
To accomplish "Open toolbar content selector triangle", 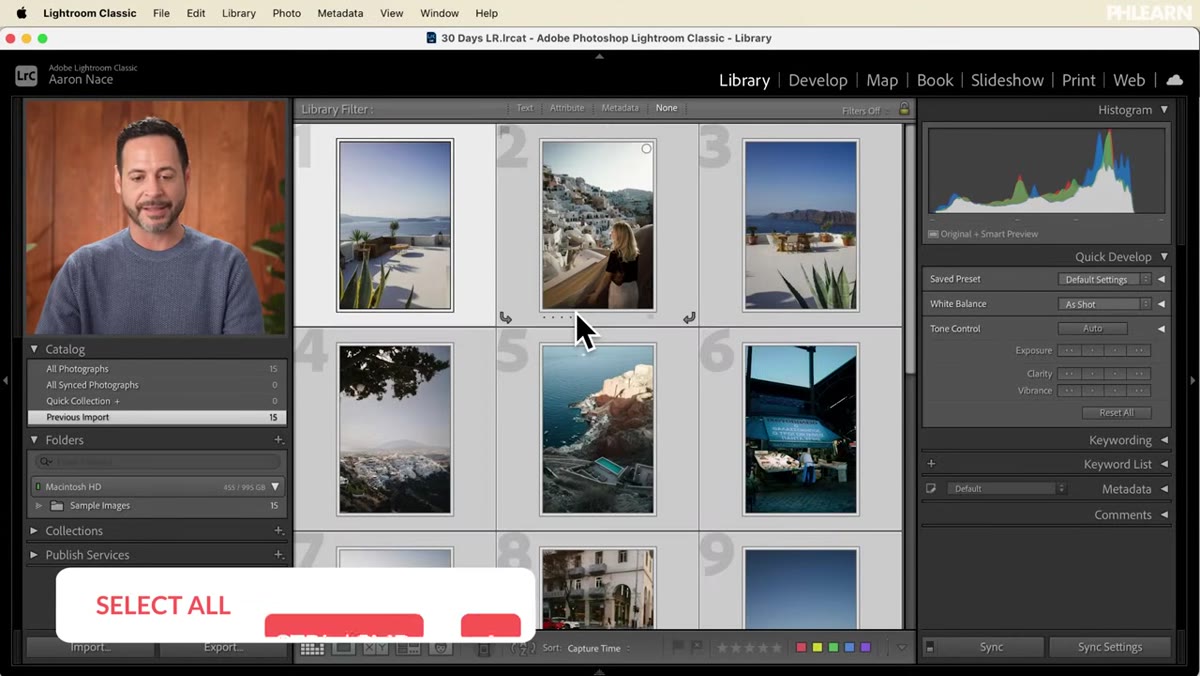I will click(902, 648).
